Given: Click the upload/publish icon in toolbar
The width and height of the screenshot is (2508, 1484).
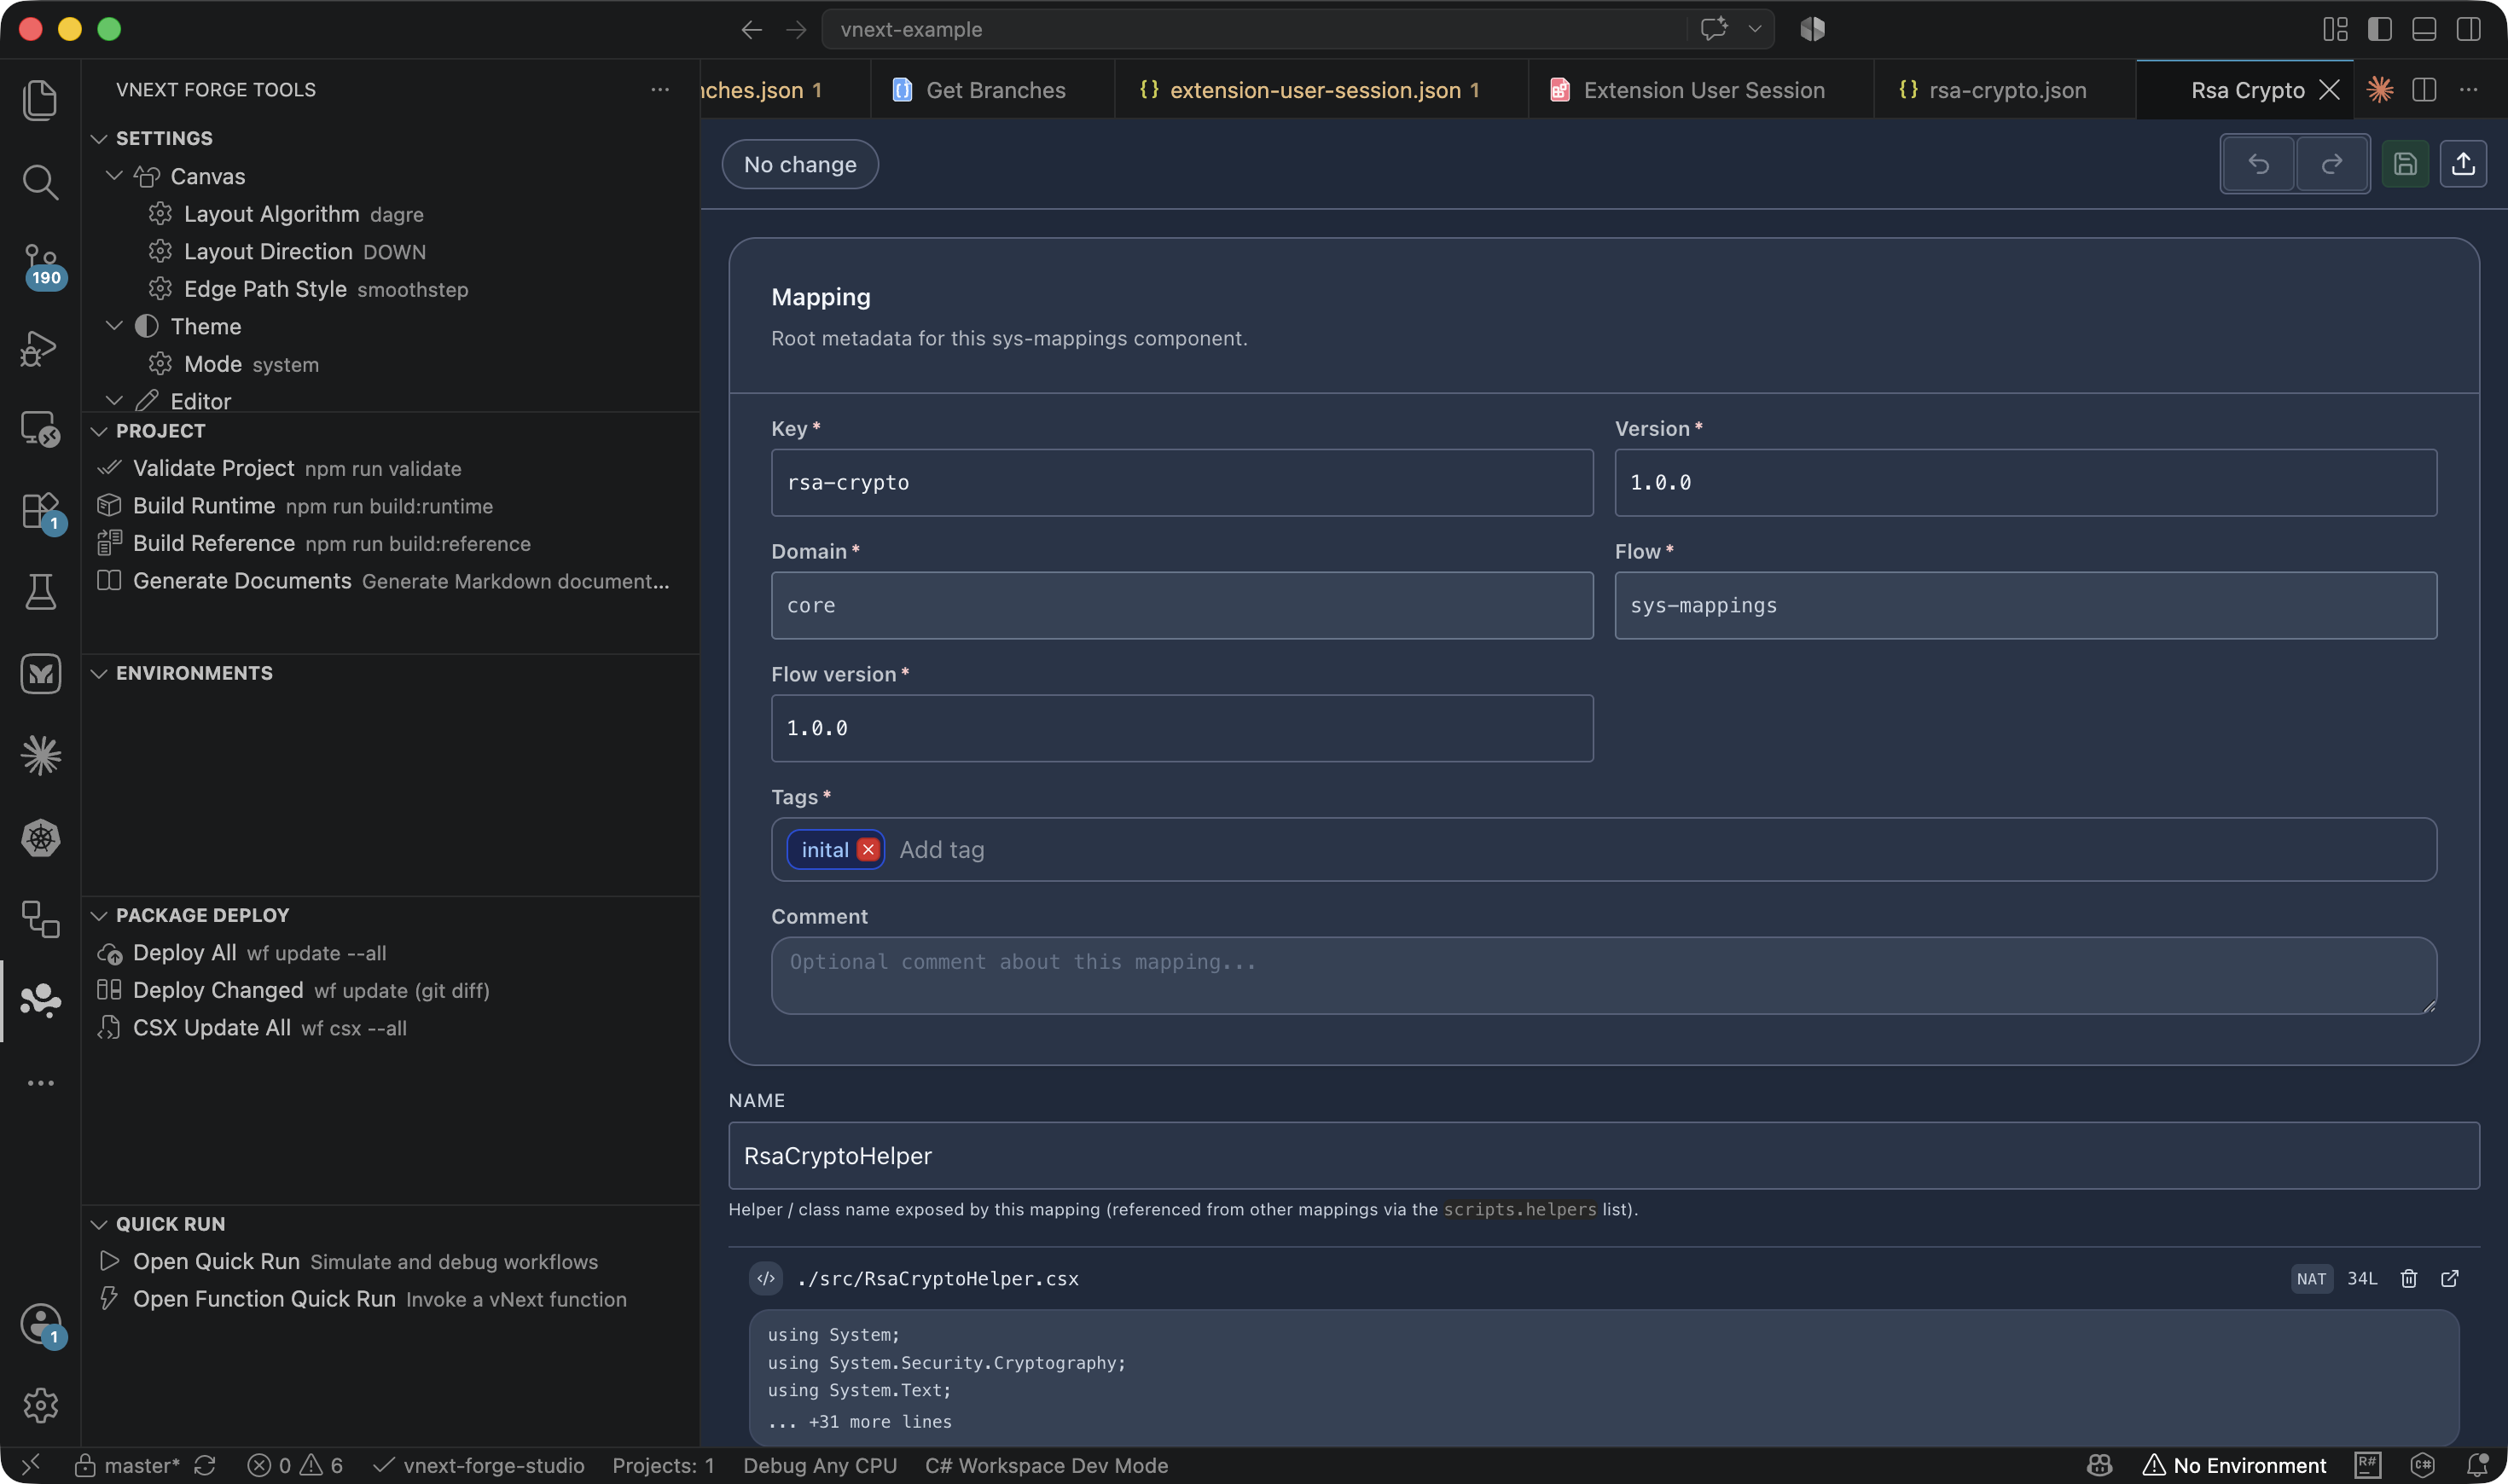Looking at the screenshot, I should pos(2463,164).
